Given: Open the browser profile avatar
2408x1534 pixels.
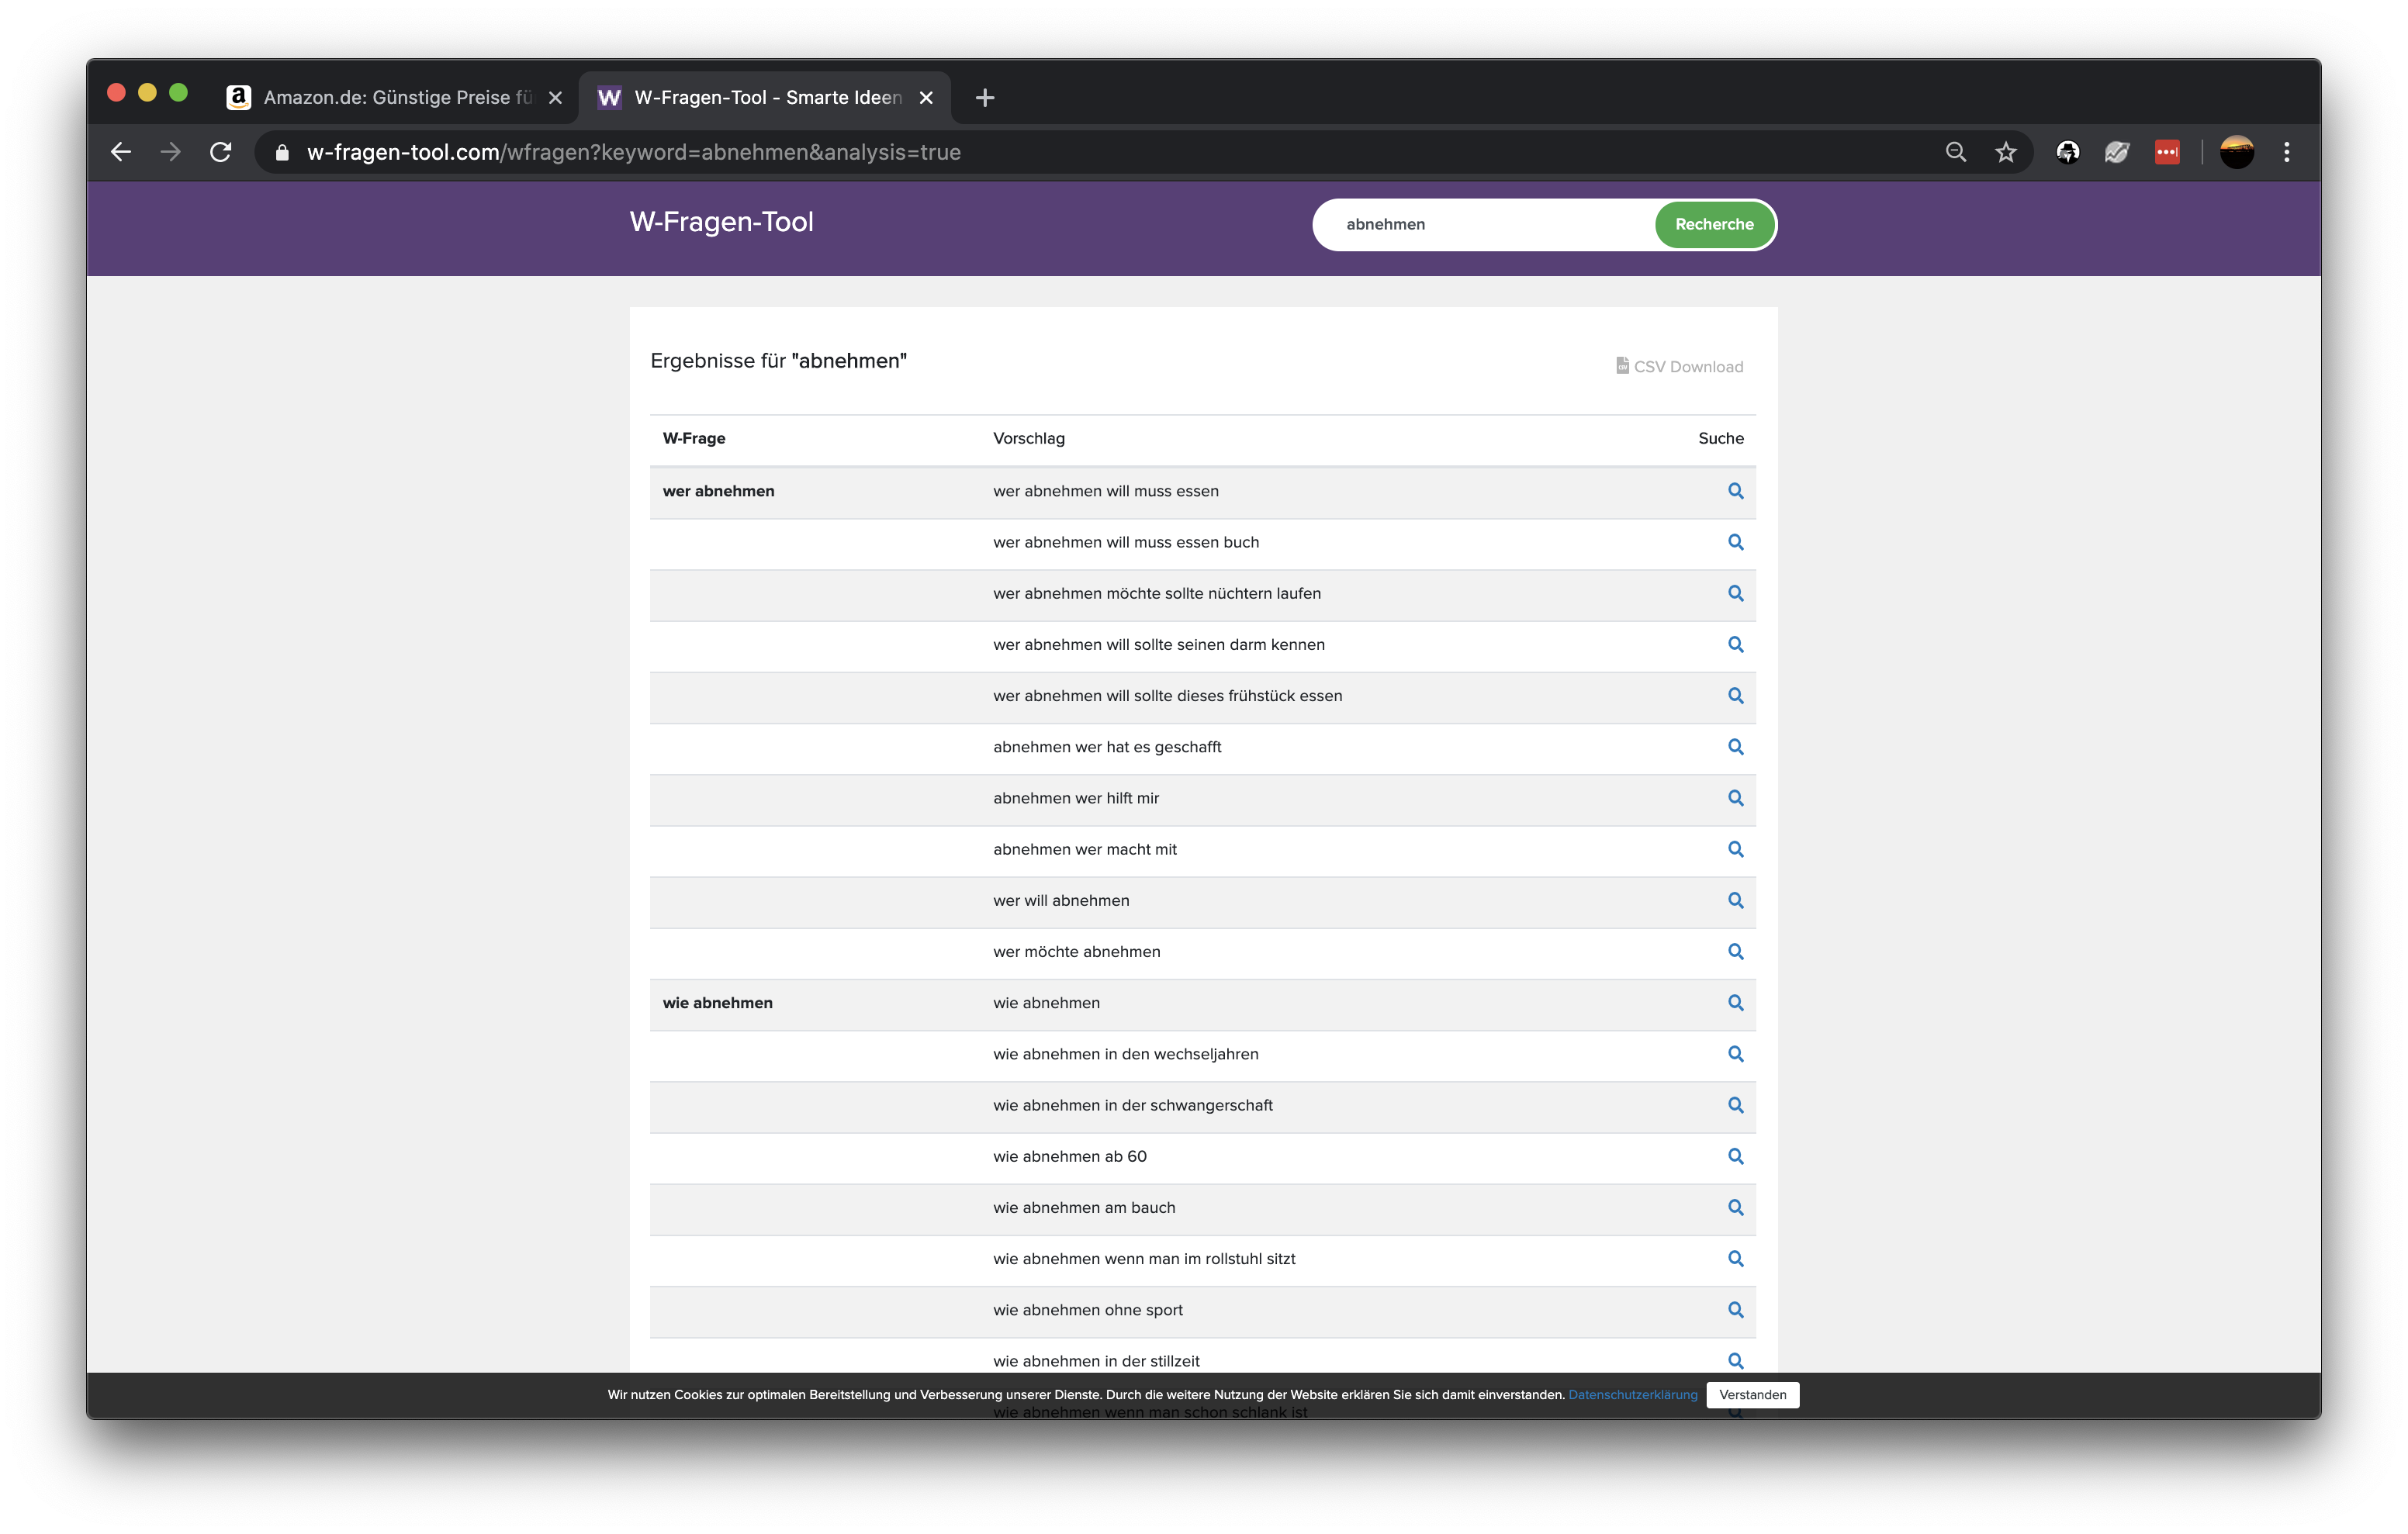Looking at the screenshot, I should pyautogui.click(x=2236, y=152).
